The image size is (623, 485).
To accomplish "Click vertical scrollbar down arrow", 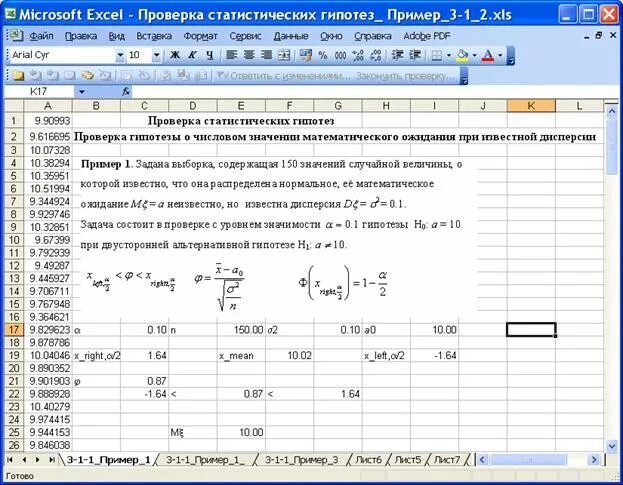I will pyautogui.click(x=611, y=446).
